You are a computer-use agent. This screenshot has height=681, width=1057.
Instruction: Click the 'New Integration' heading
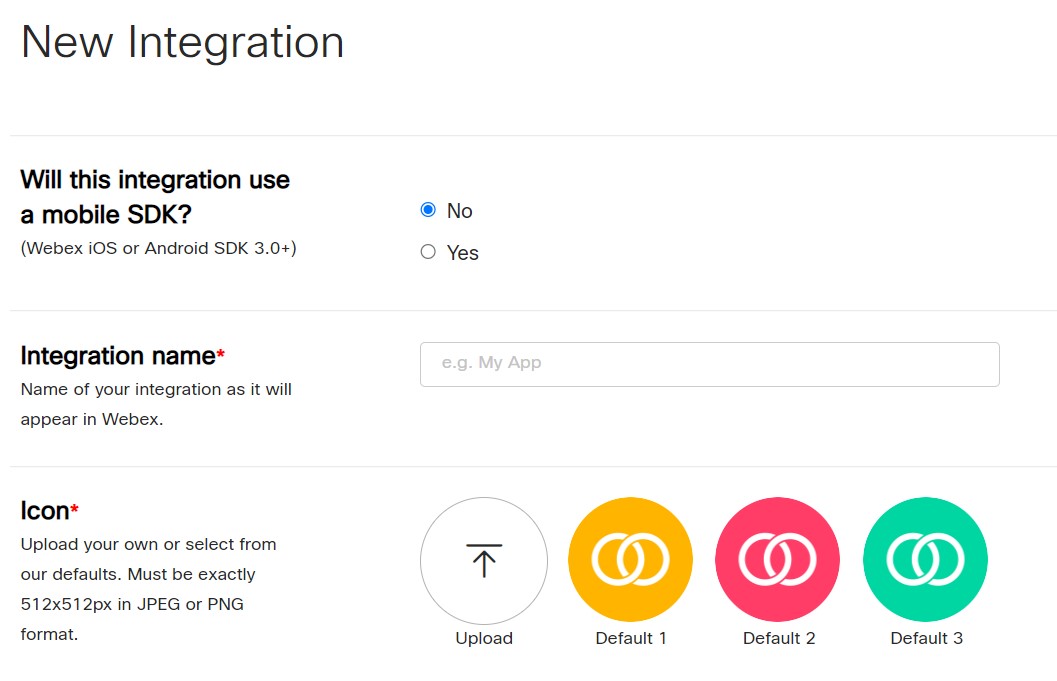point(183,42)
